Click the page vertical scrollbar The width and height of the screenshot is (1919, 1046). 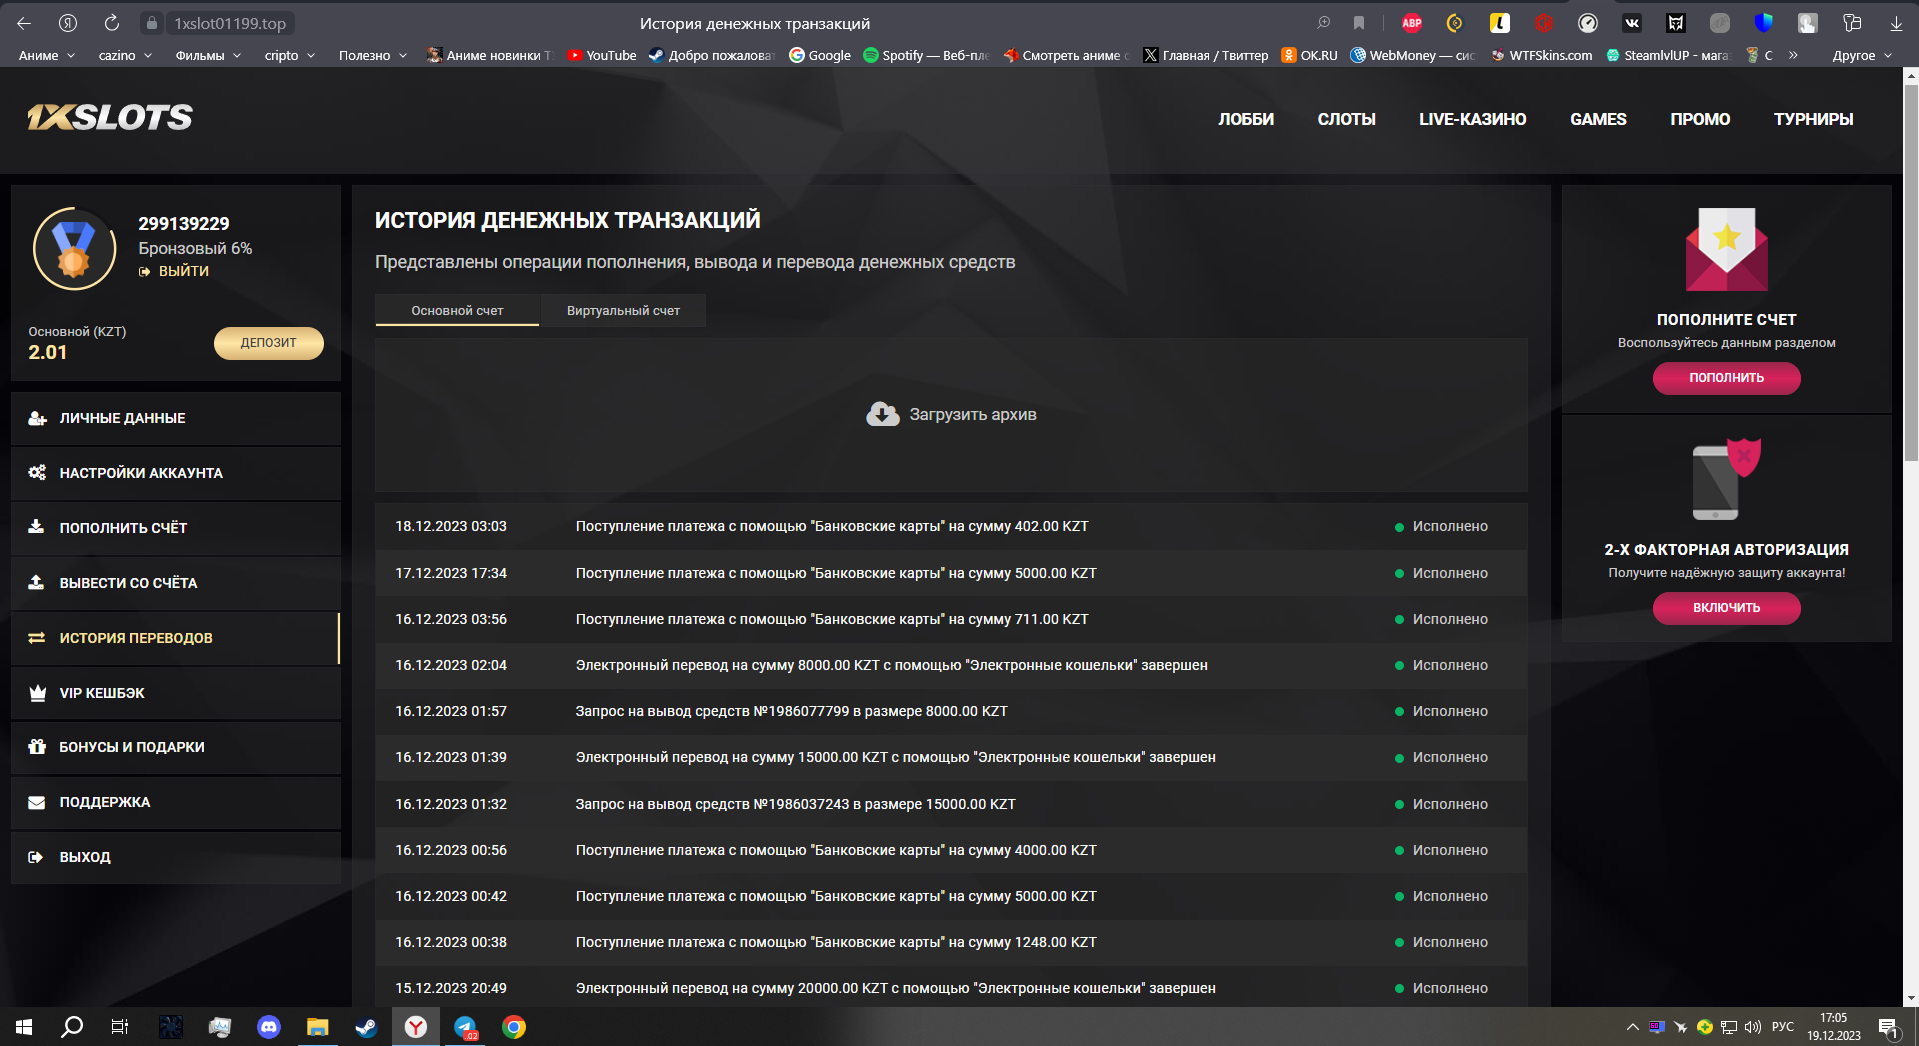[1911, 272]
